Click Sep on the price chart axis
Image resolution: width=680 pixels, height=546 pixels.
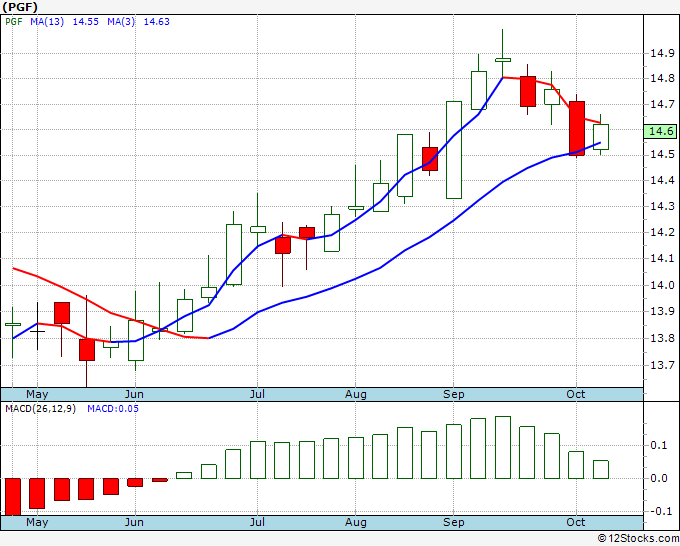454,395
